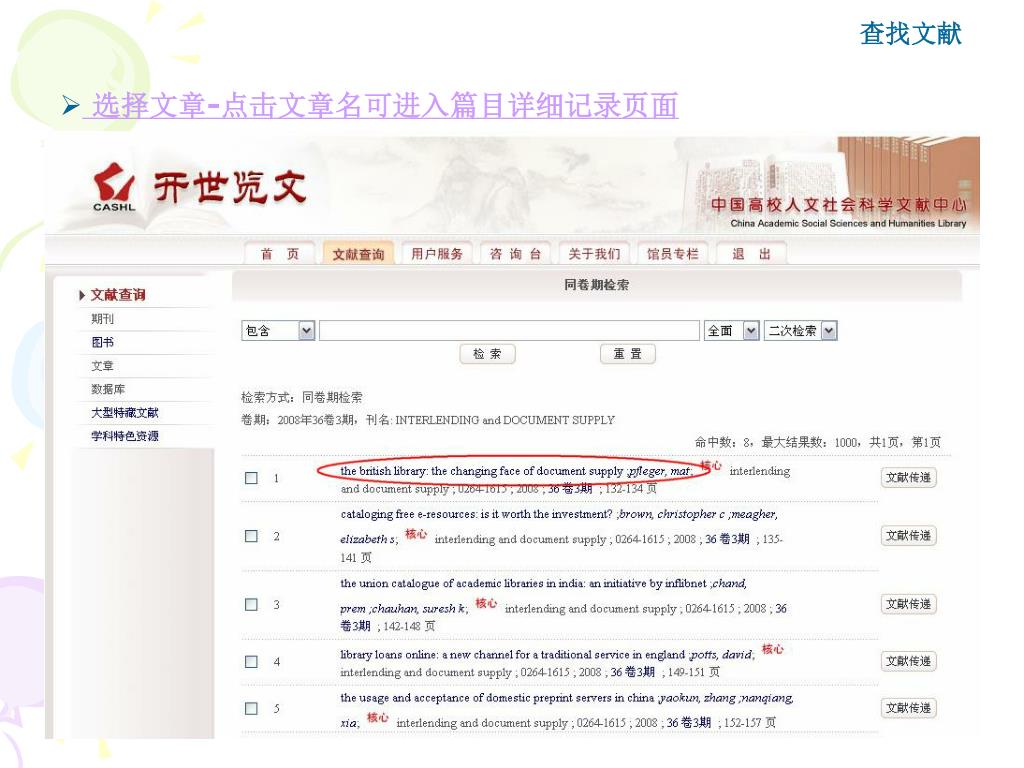Open the 包含 match-type dropdown
Viewport: 1024px width, 768px height.
tap(278, 330)
